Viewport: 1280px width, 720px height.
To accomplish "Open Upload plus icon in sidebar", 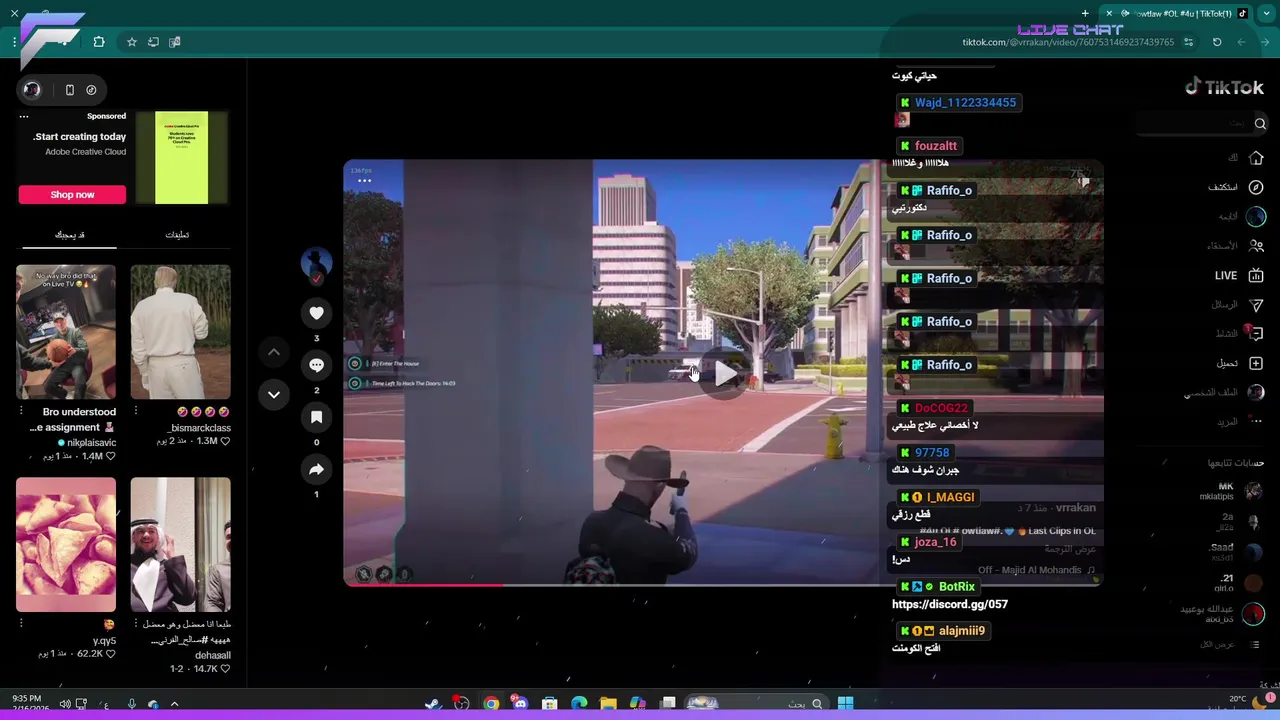I will [x=1256, y=363].
